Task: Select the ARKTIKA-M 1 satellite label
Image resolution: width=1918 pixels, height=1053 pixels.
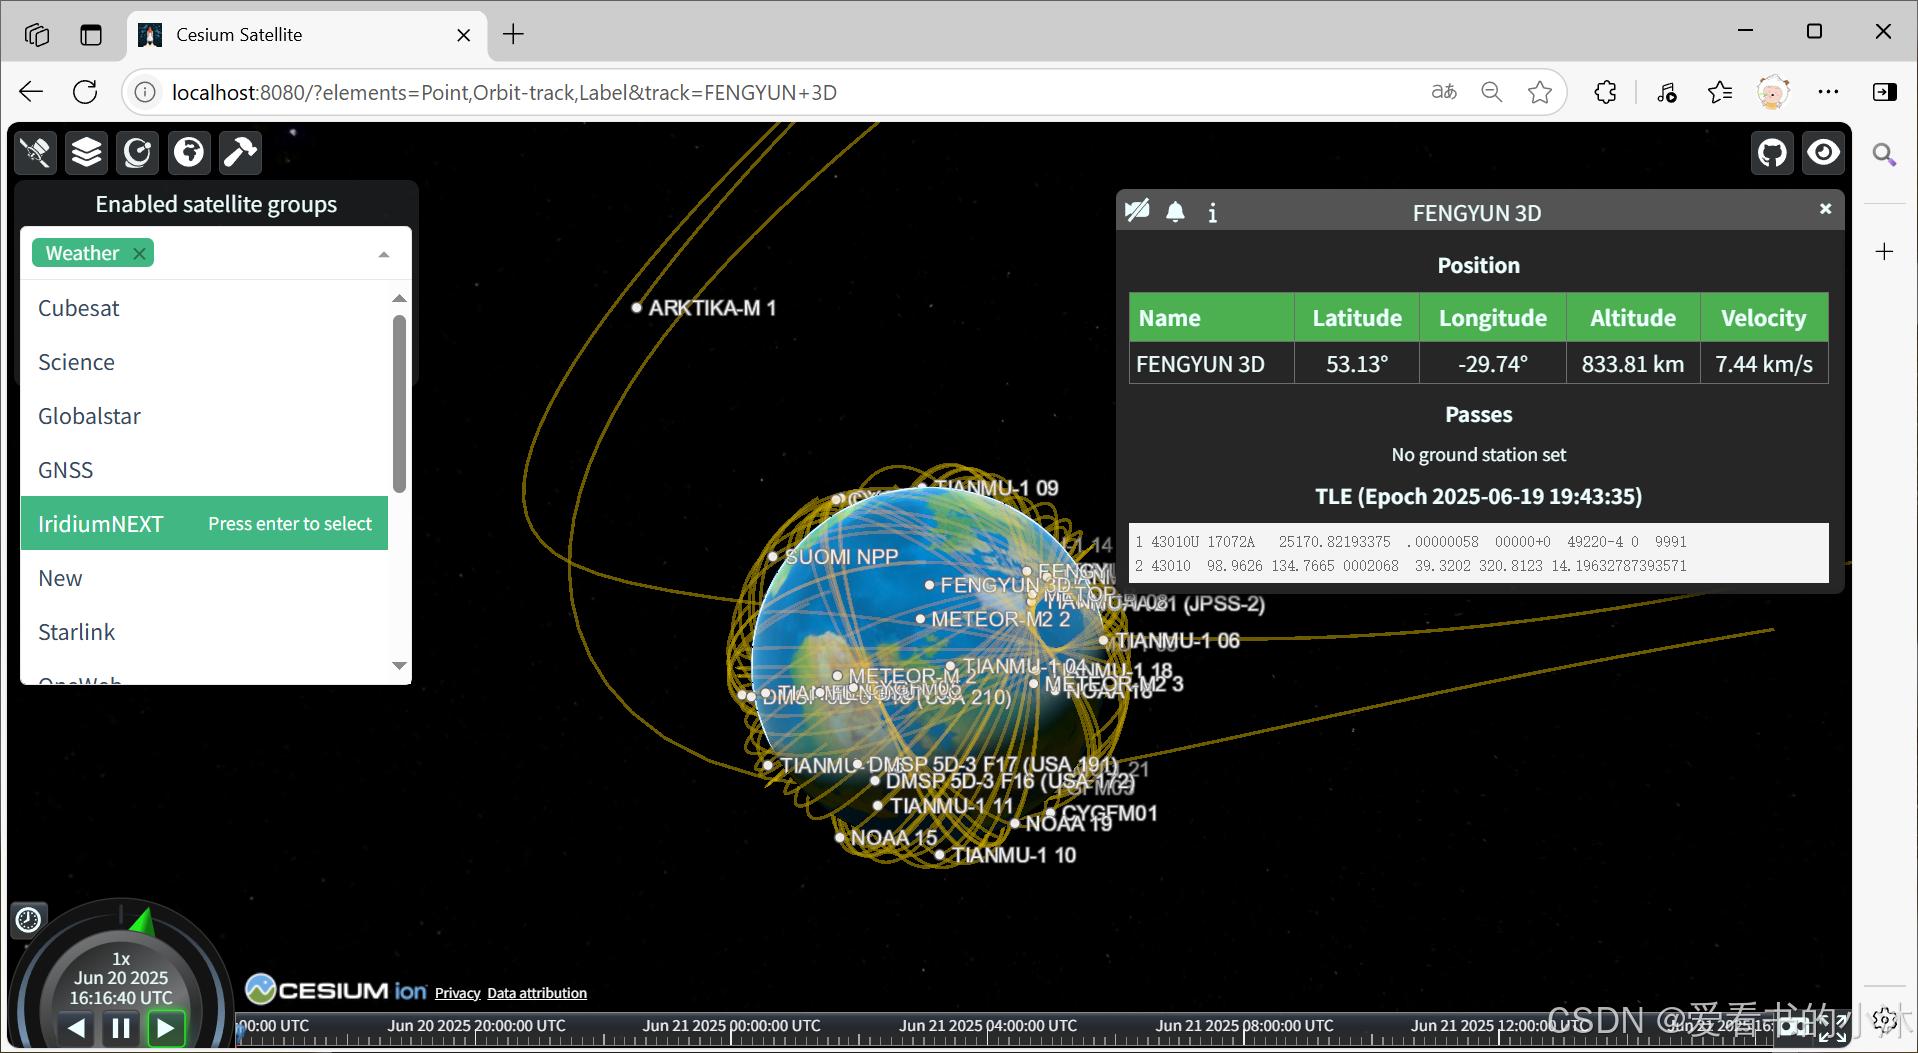Action: [x=712, y=308]
